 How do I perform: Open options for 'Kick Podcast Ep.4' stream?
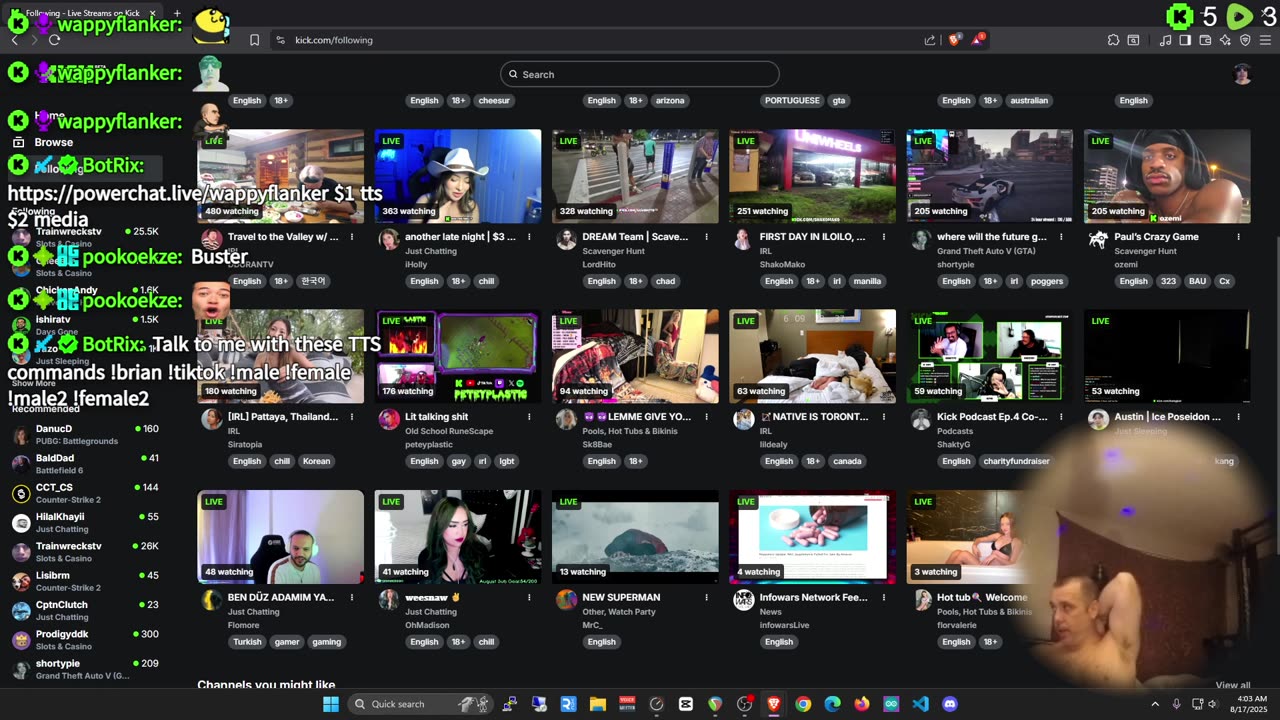click(1061, 417)
